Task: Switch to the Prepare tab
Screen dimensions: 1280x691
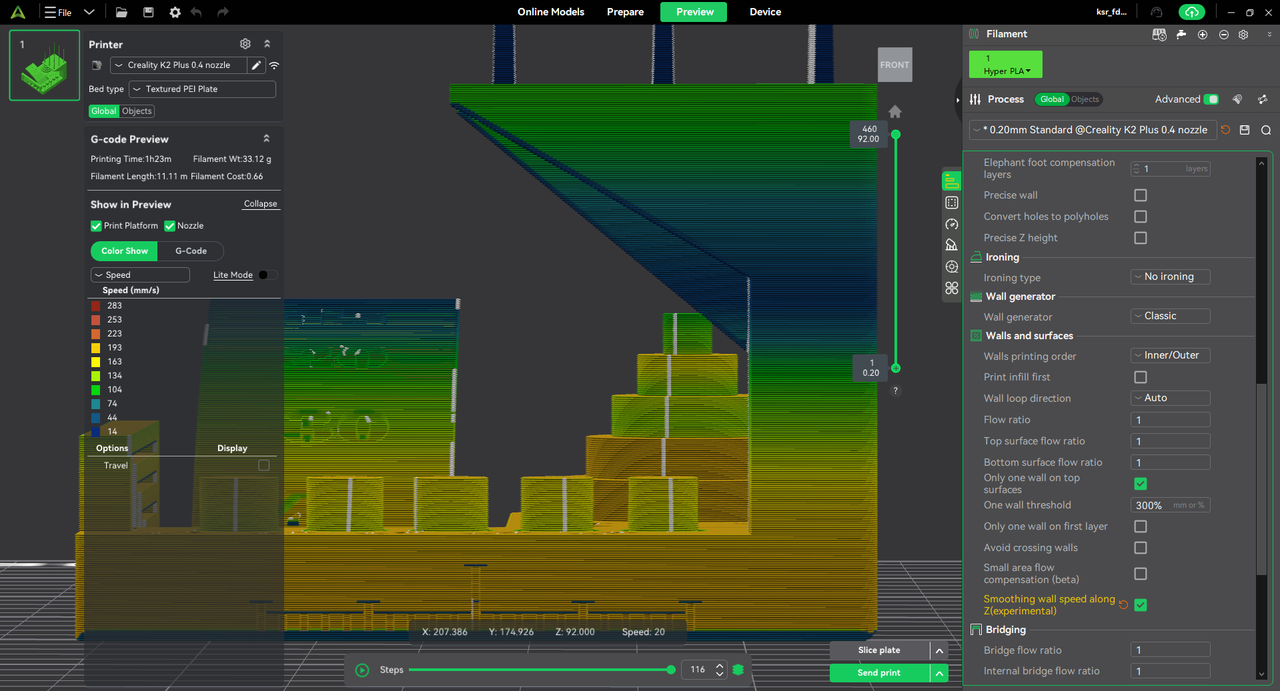Action: (625, 12)
